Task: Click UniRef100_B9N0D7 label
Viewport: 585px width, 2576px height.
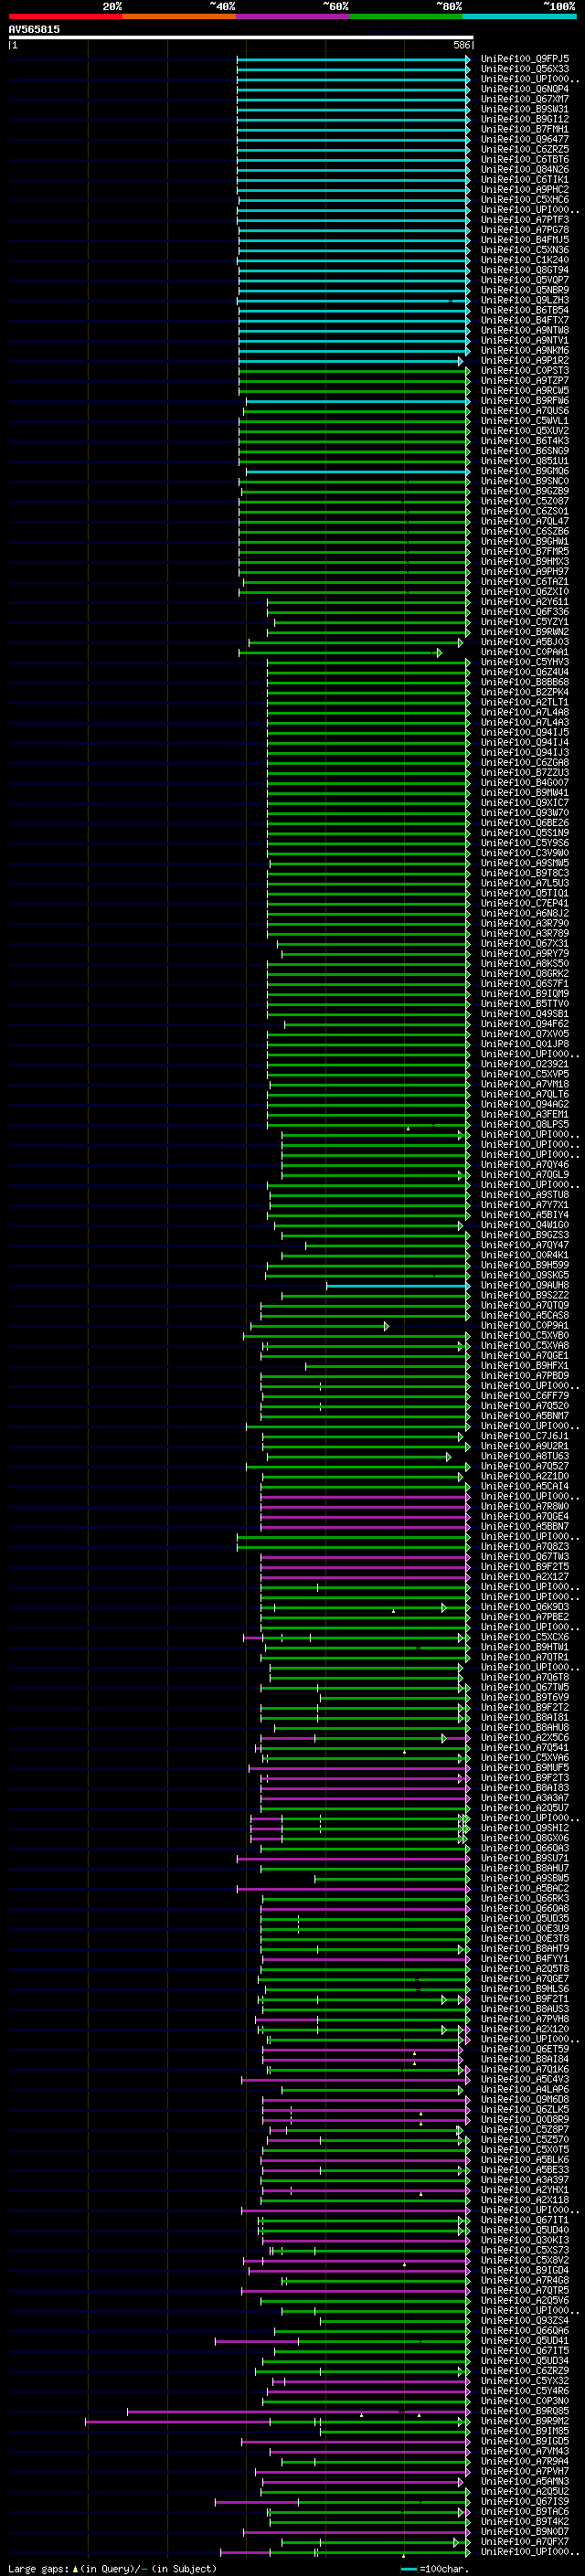Action: pos(525,2531)
